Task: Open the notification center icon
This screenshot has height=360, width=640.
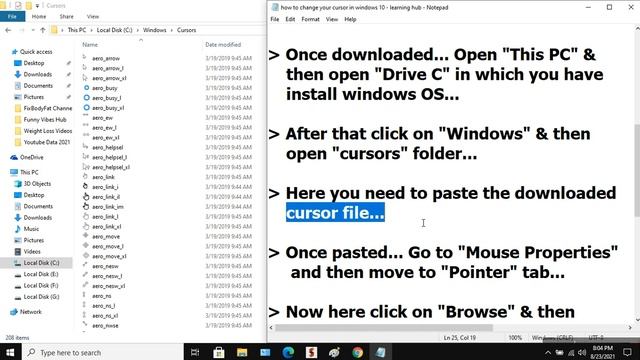Action: [628, 352]
